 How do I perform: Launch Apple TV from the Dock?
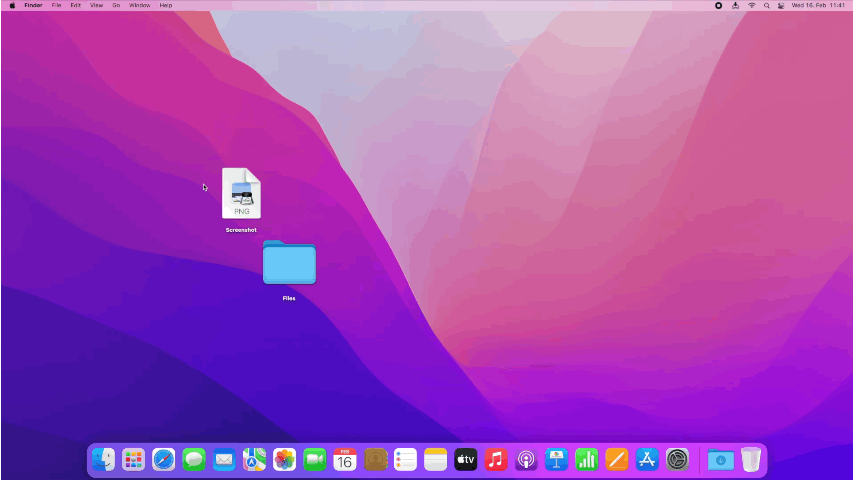(466, 460)
